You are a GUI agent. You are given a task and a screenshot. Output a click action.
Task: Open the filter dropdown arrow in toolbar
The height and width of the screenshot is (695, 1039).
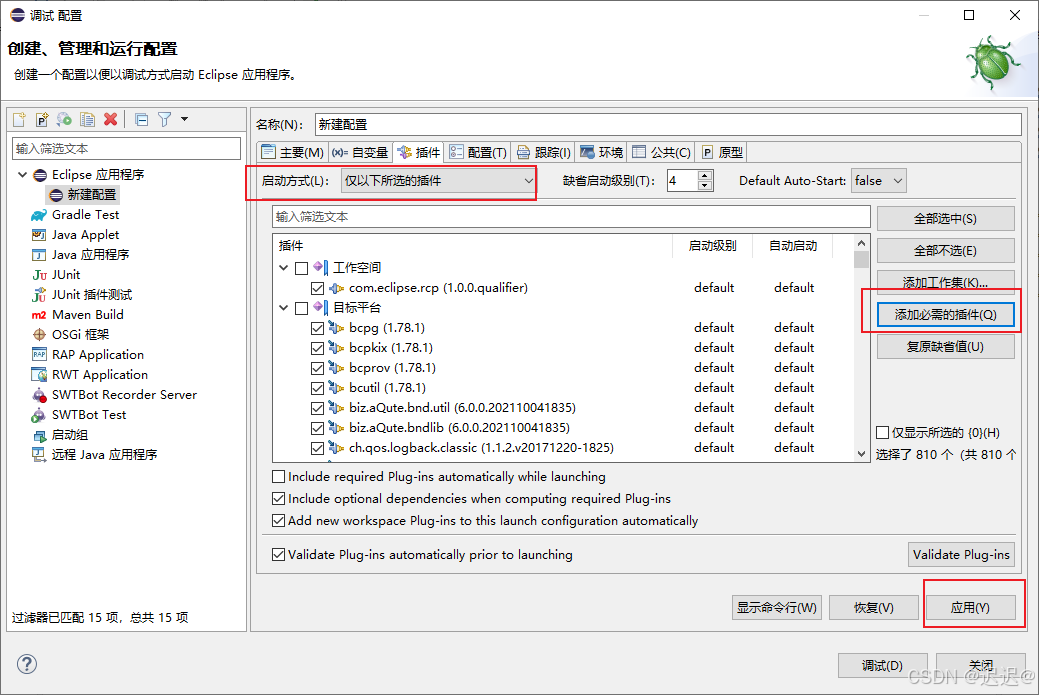184,119
